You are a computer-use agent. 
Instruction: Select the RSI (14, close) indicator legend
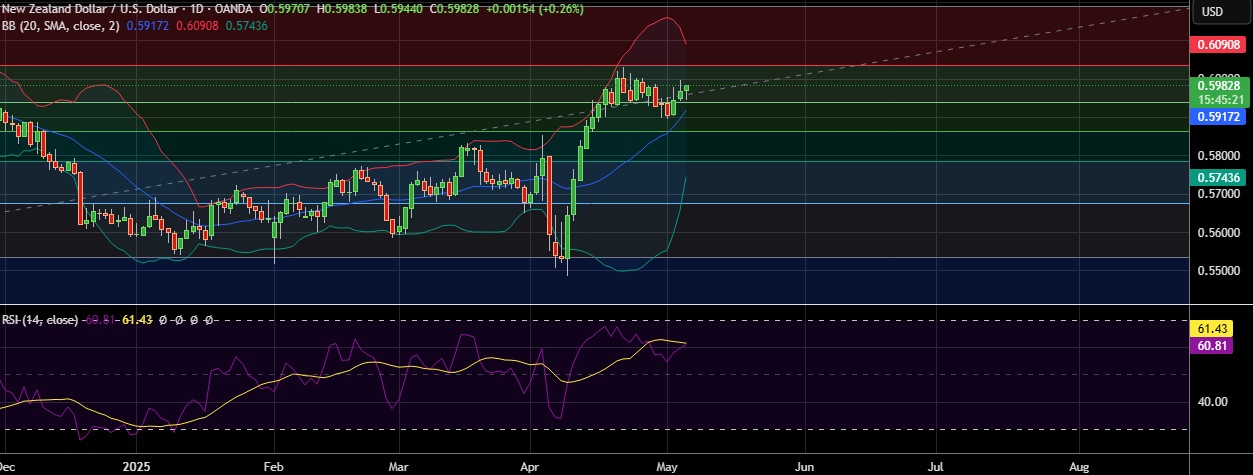[41, 320]
